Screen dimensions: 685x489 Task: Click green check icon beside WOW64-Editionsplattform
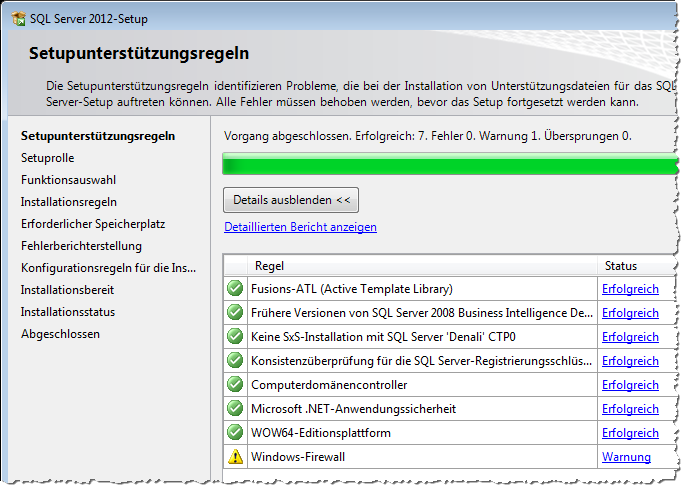(236, 433)
